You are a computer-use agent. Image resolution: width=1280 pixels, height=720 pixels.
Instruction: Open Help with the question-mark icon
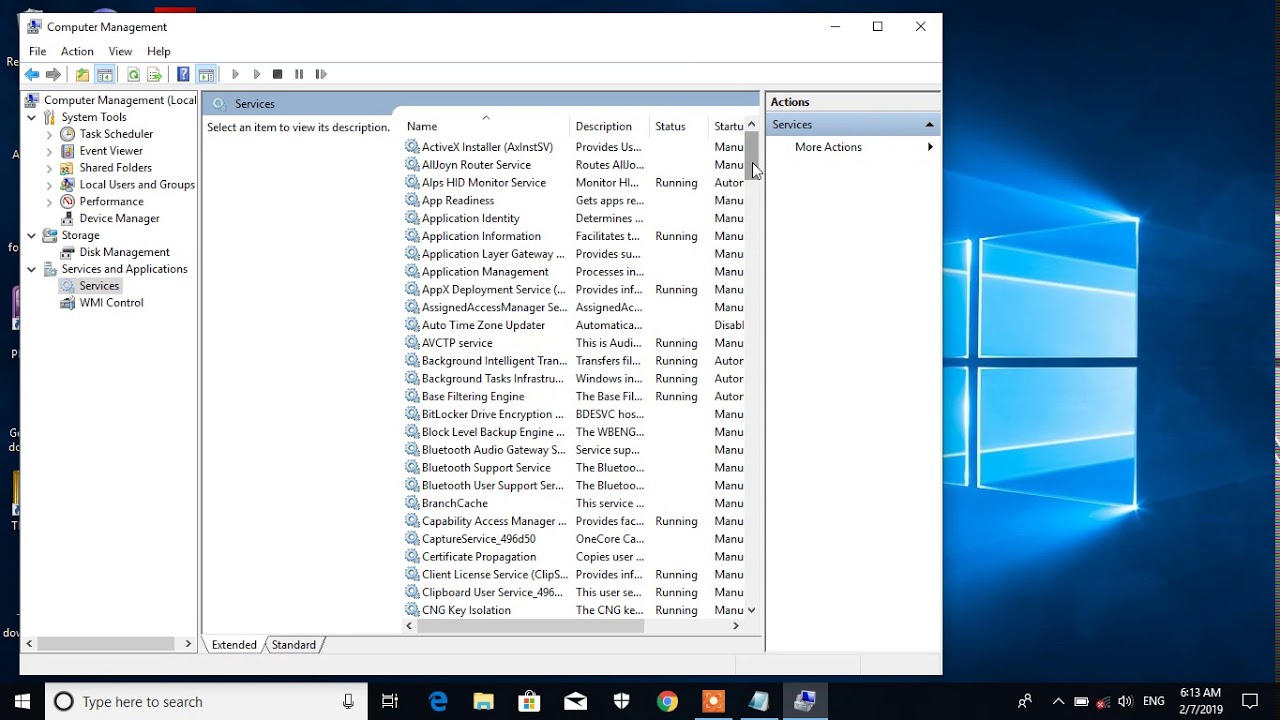[183, 74]
